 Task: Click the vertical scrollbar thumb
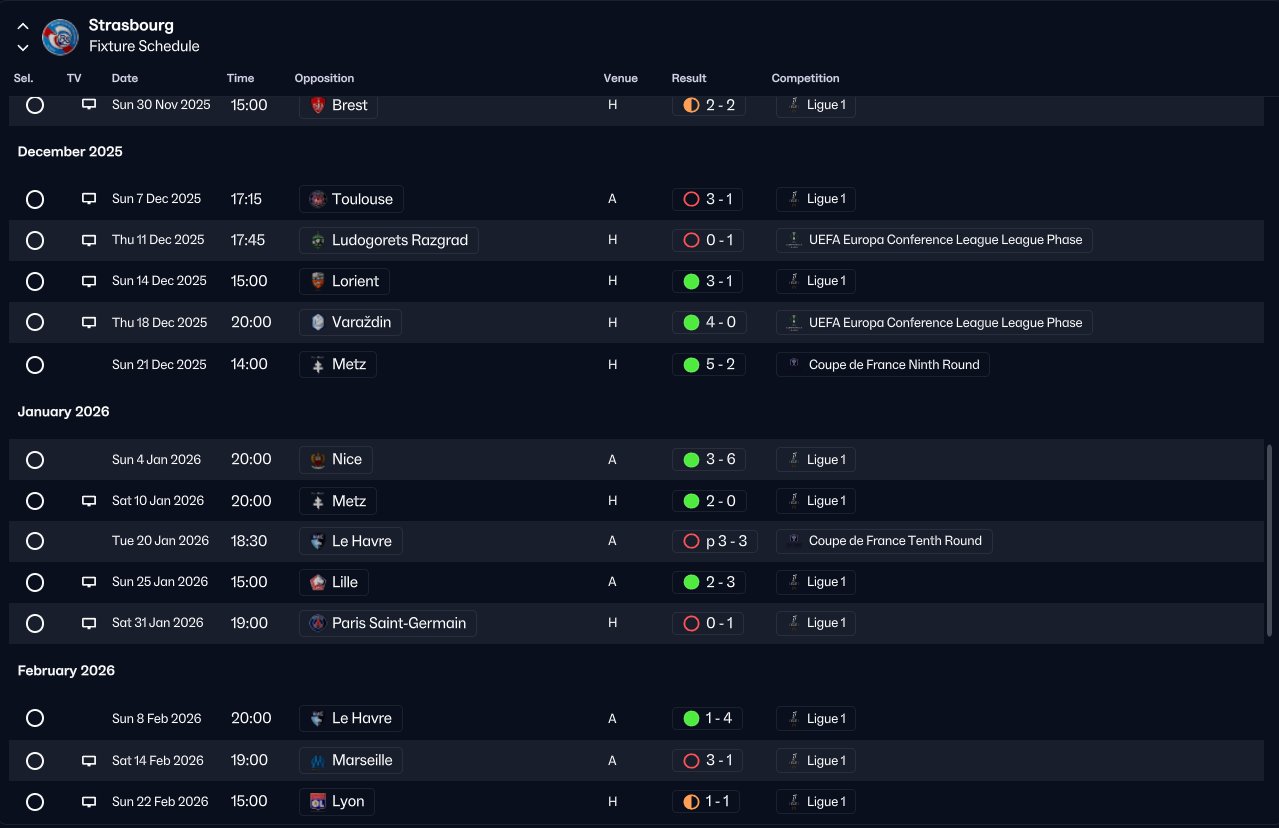click(x=1270, y=540)
